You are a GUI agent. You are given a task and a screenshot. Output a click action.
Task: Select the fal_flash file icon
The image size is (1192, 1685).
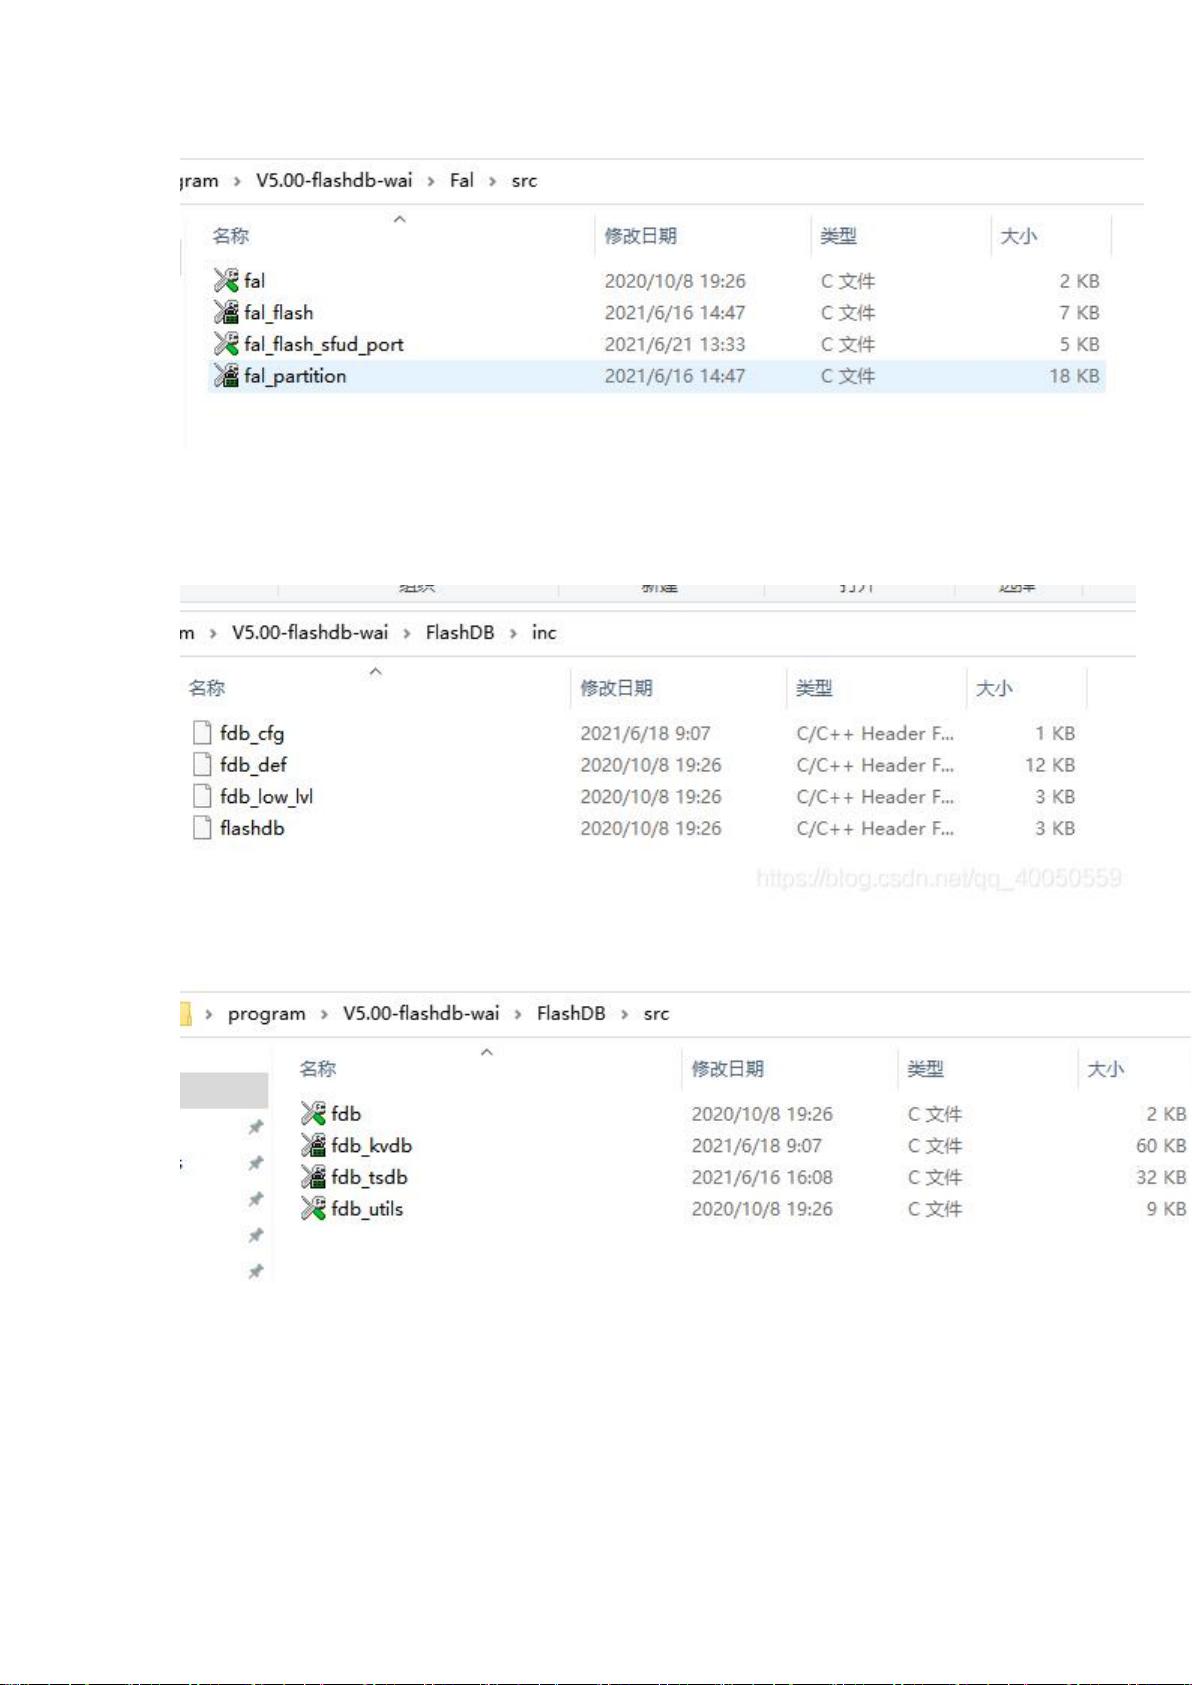226,313
